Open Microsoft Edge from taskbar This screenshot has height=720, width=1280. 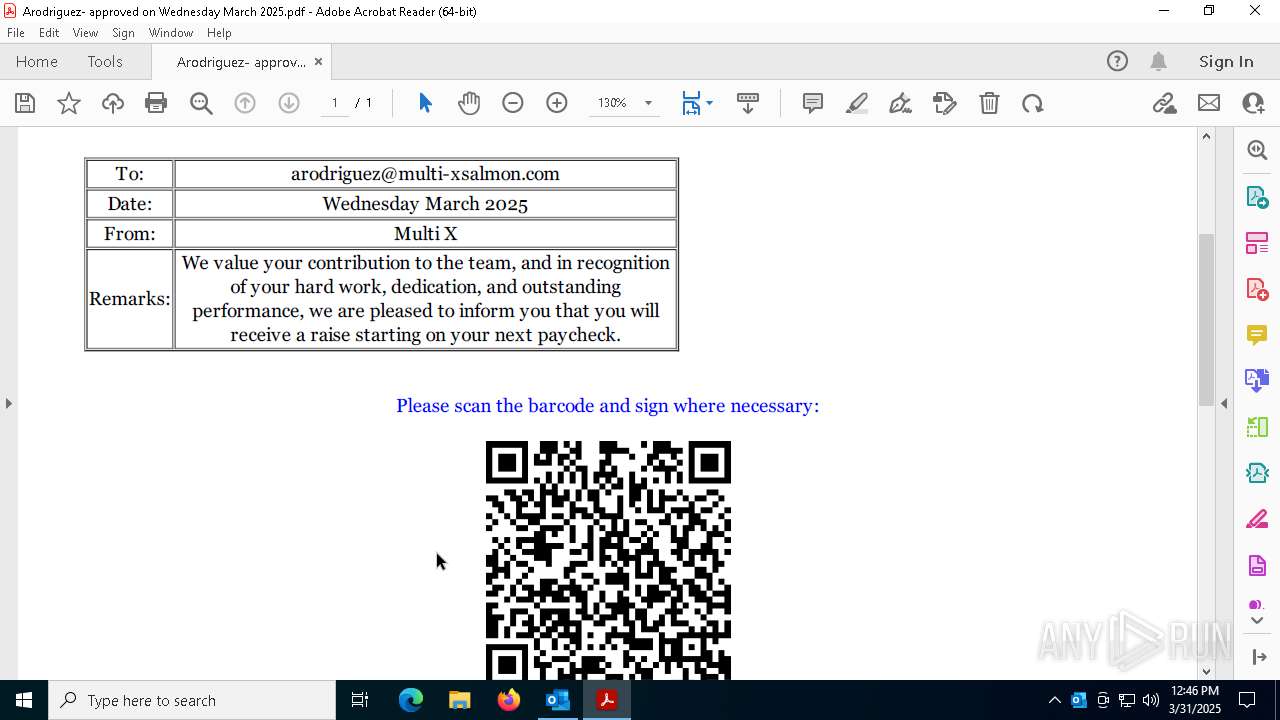411,700
